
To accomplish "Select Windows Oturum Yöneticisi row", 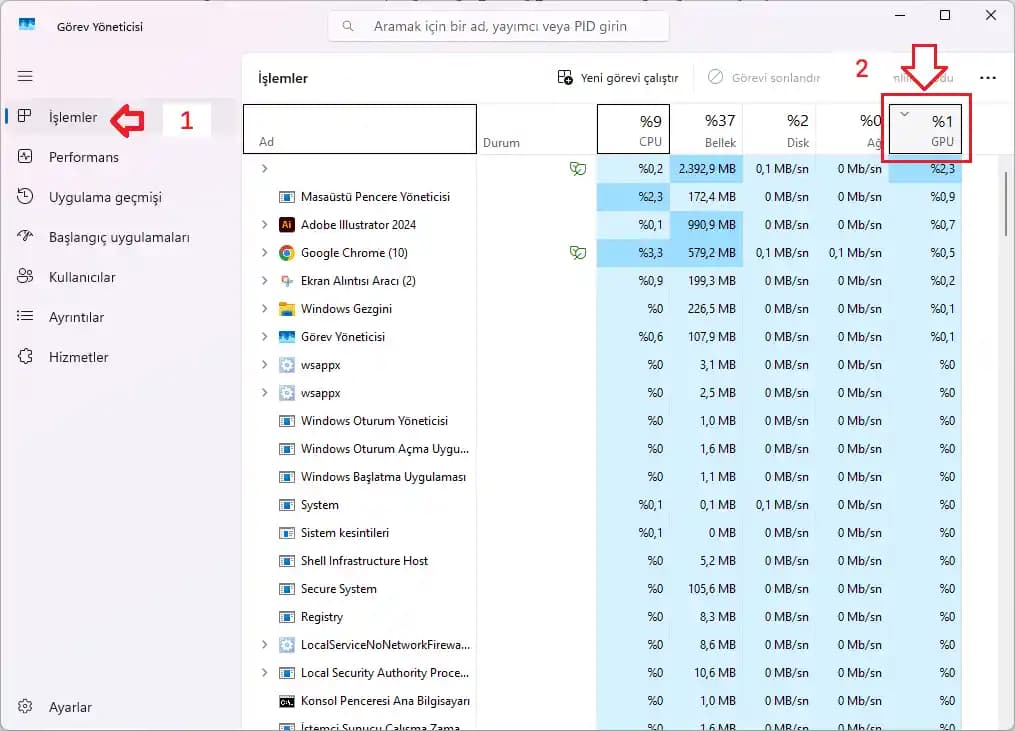I will (602, 421).
